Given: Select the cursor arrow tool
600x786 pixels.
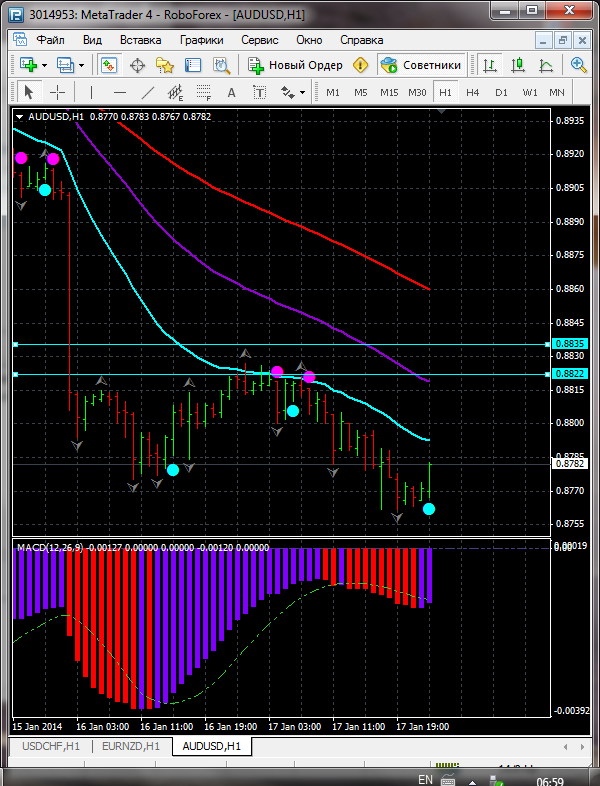Looking at the screenshot, I should 29,92.
